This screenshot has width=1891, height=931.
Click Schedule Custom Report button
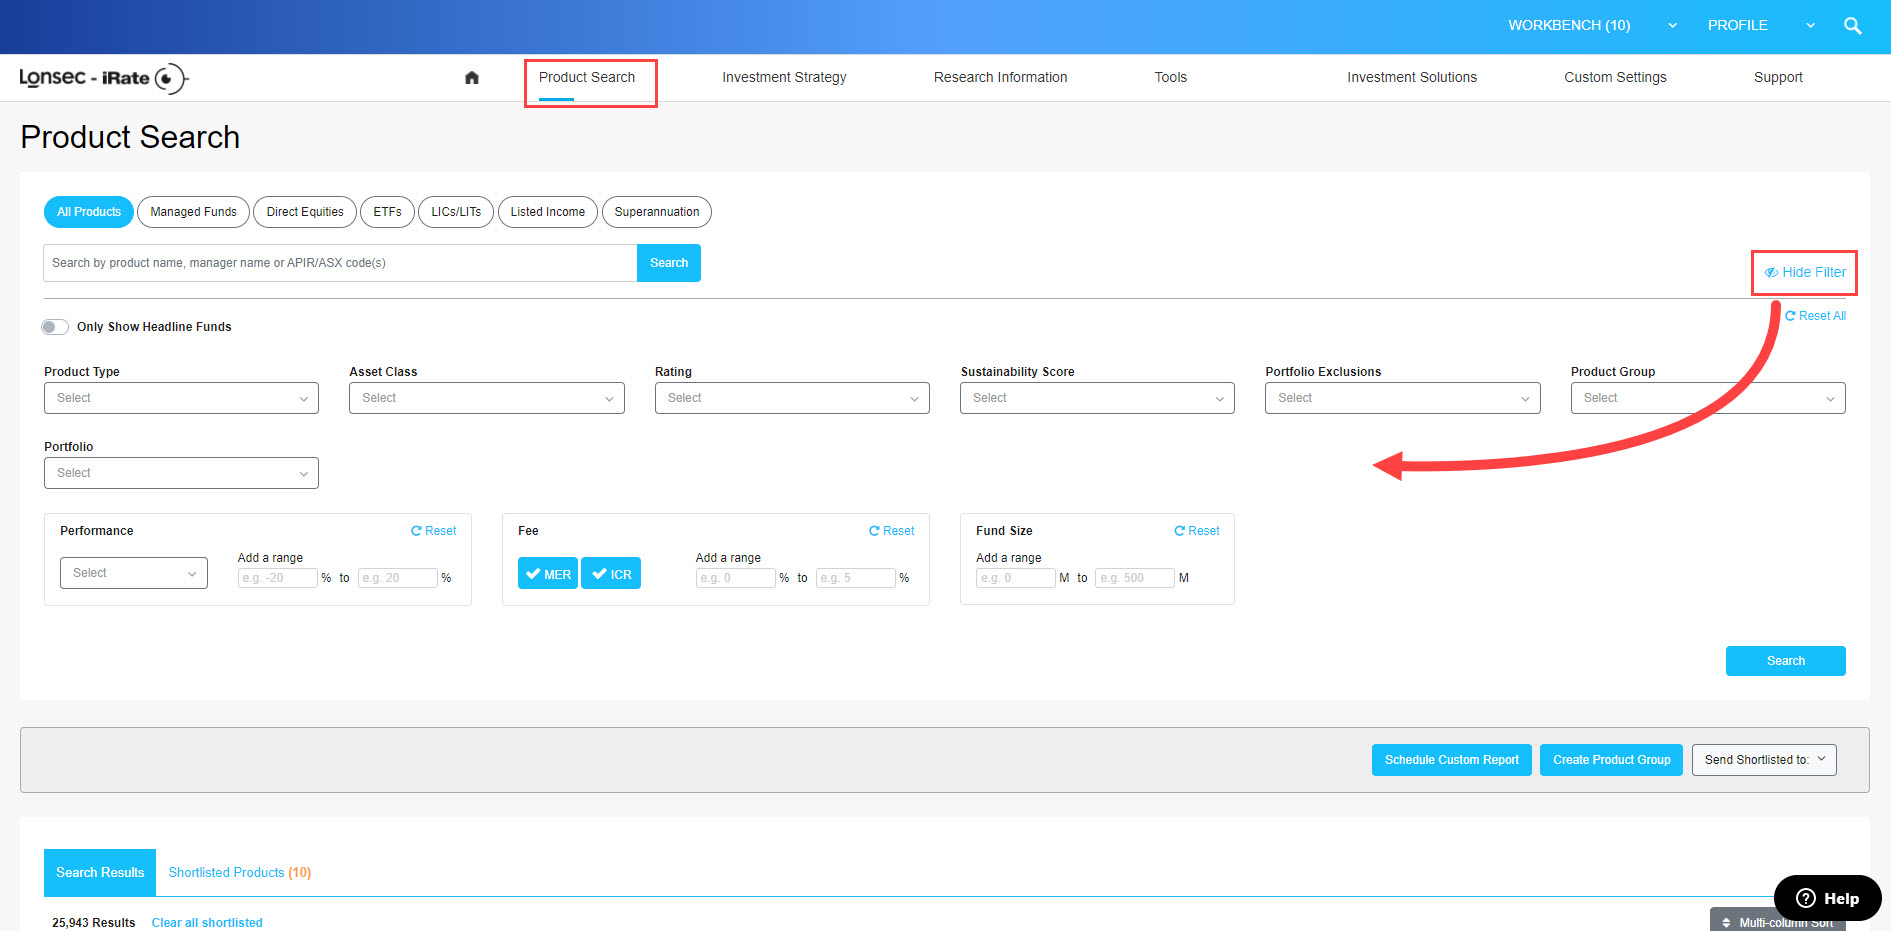click(x=1451, y=760)
